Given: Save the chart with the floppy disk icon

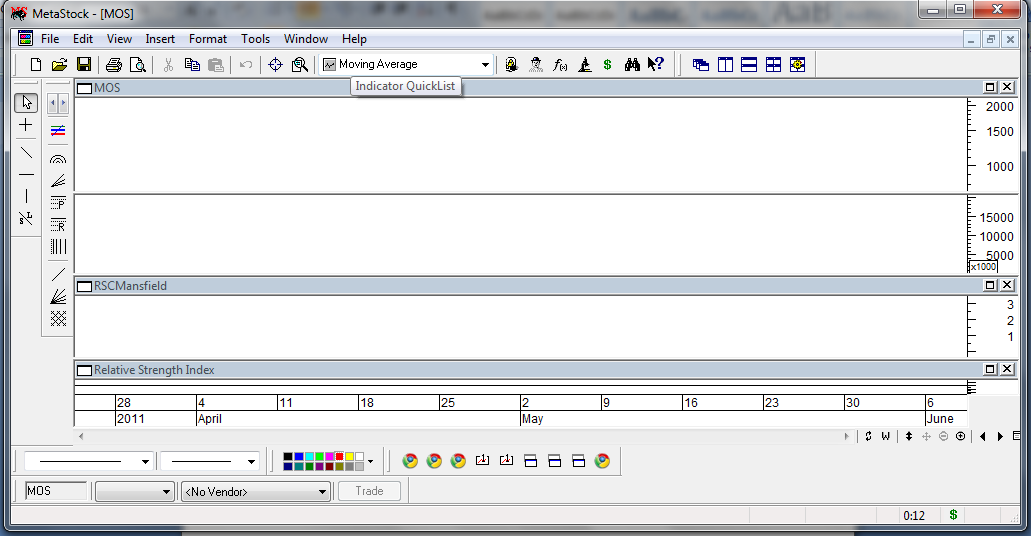Looking at the screenshot, I should click(84, 64).
